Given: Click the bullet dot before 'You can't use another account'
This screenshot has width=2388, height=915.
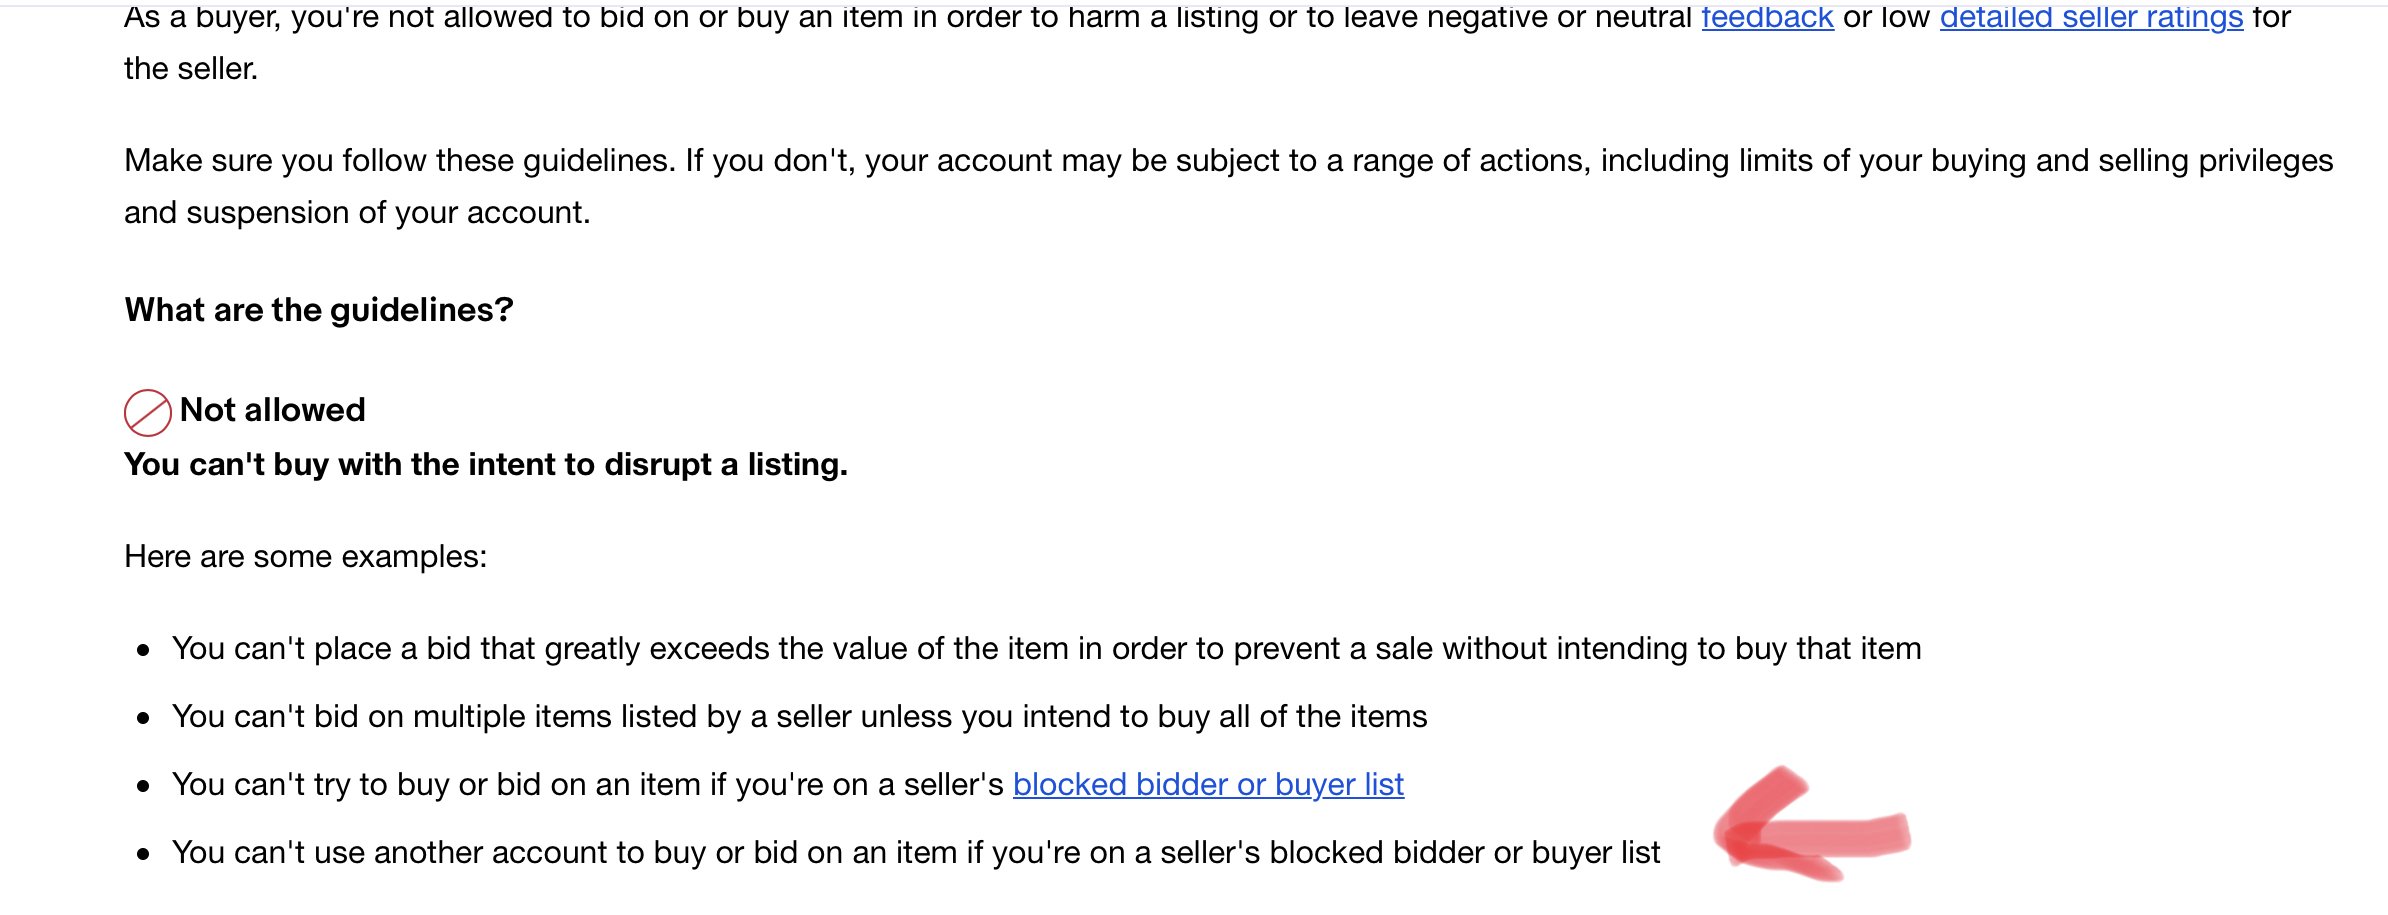Looking at the screenshot, I should 143,855.
